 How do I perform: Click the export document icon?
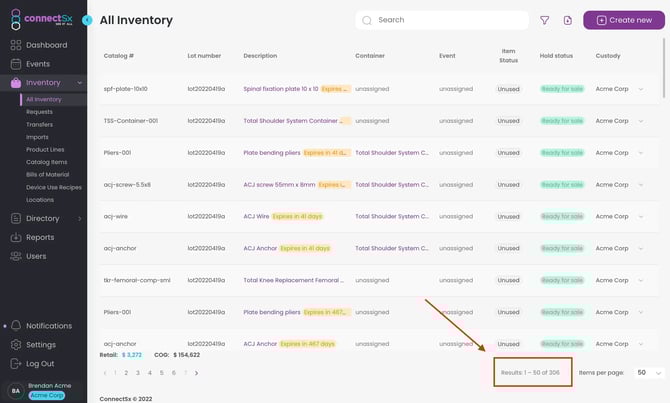click(568, 20)
